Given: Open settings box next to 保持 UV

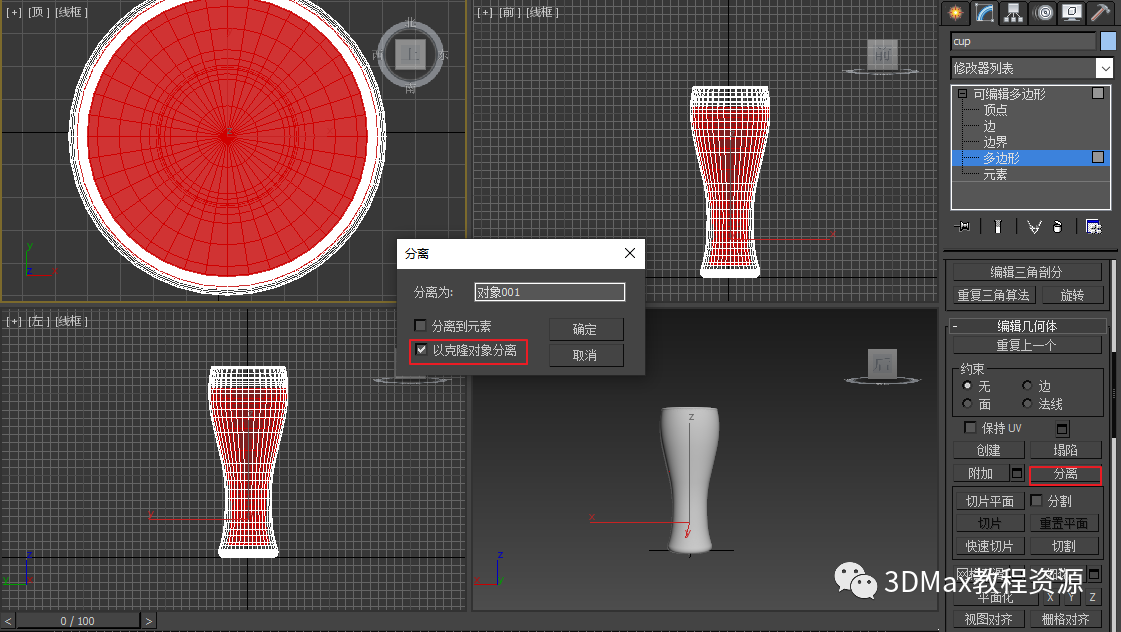Looking at the screenshot, I should coord(1062,429).
